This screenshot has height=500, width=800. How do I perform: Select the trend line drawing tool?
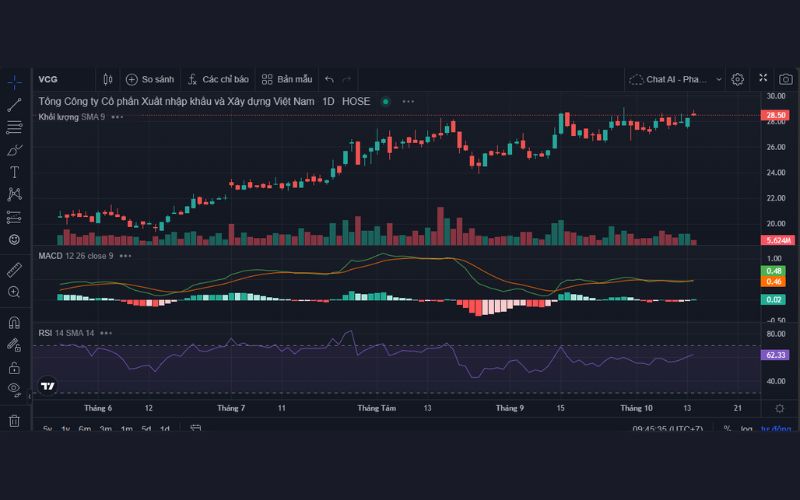(14, 105)
